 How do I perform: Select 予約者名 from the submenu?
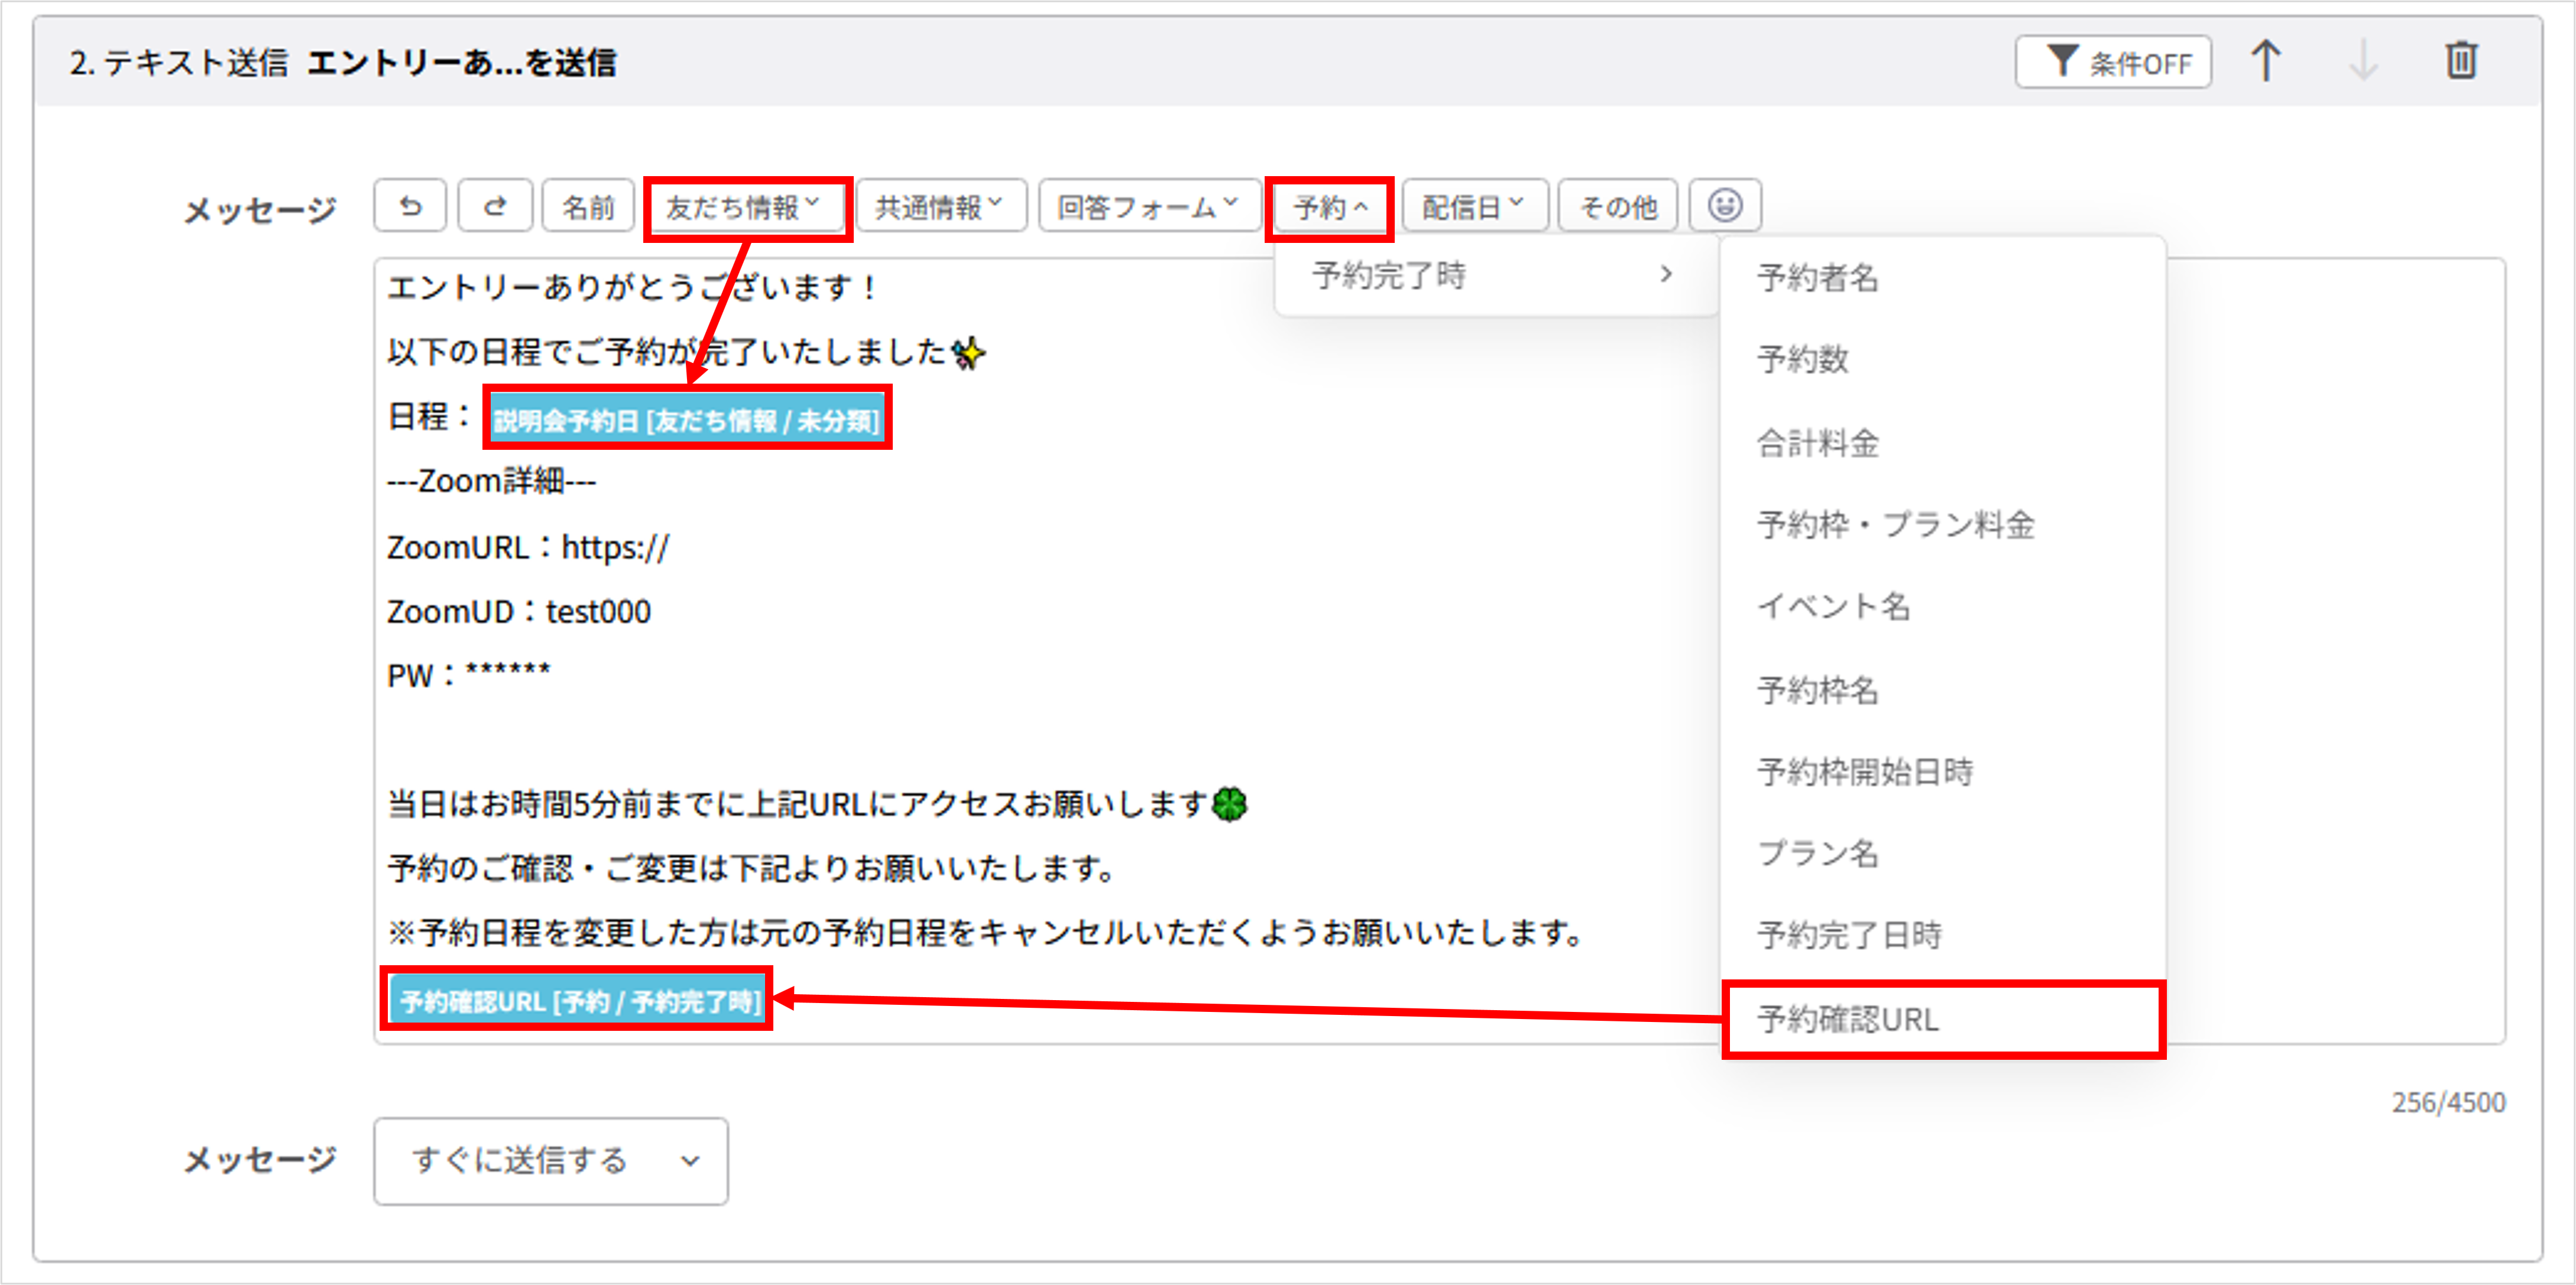pyautogui.click(x=1942, y=278)
